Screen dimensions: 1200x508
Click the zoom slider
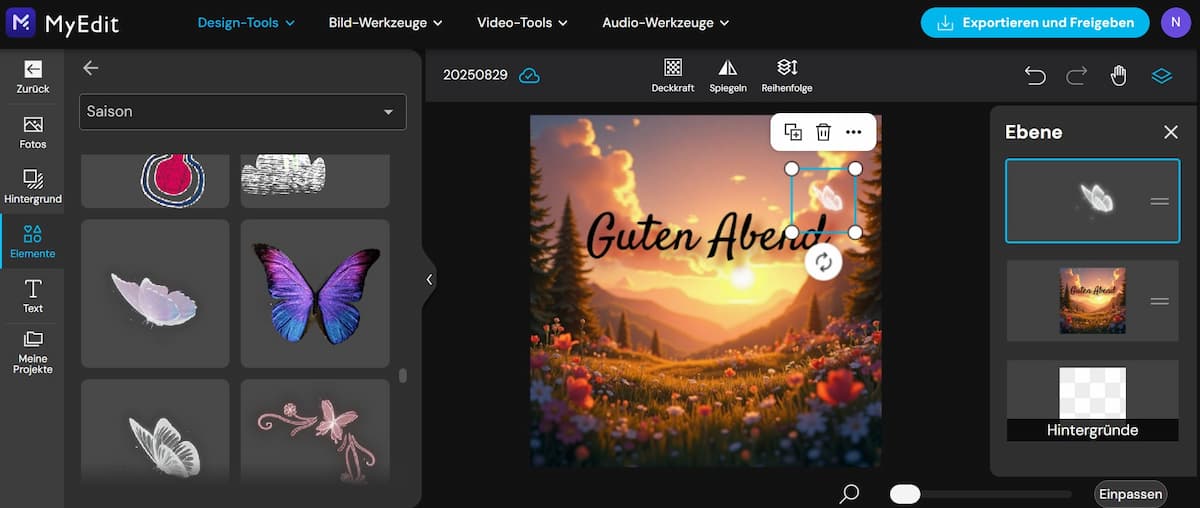981,493
